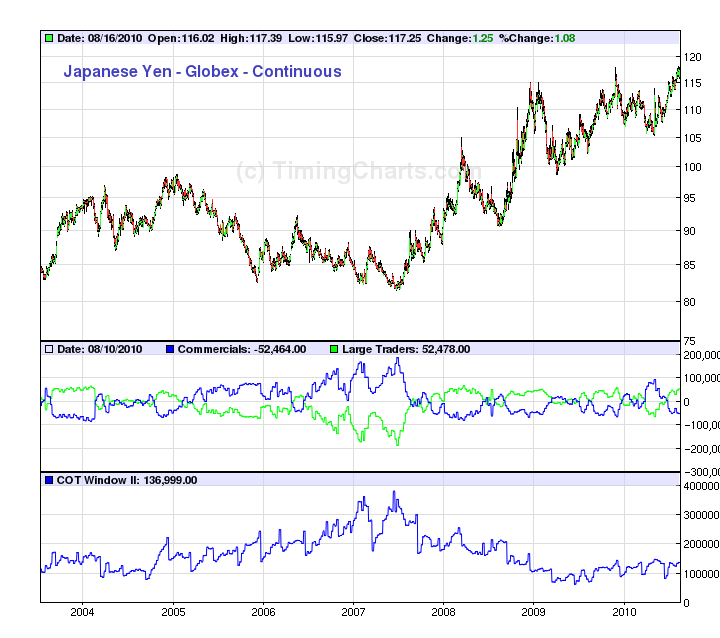Click the blue Commercials legend swatch
Image resolution: width=720 pixels, height=638 pixels.
(x=170, y=349)
